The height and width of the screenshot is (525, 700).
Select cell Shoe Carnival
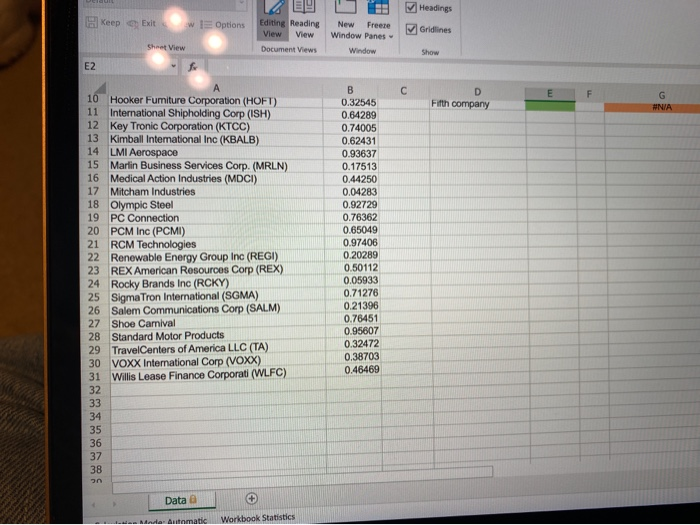point(218,323)
